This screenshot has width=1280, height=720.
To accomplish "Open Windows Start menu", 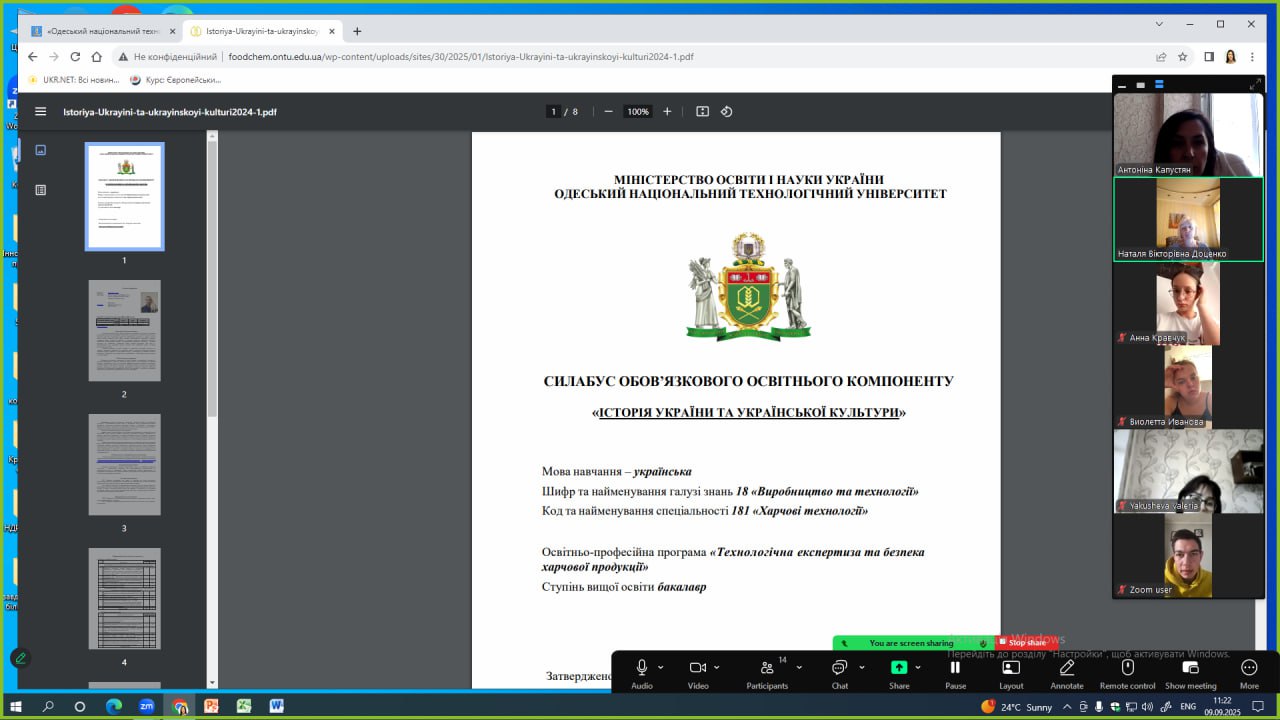I will (15, 706).
